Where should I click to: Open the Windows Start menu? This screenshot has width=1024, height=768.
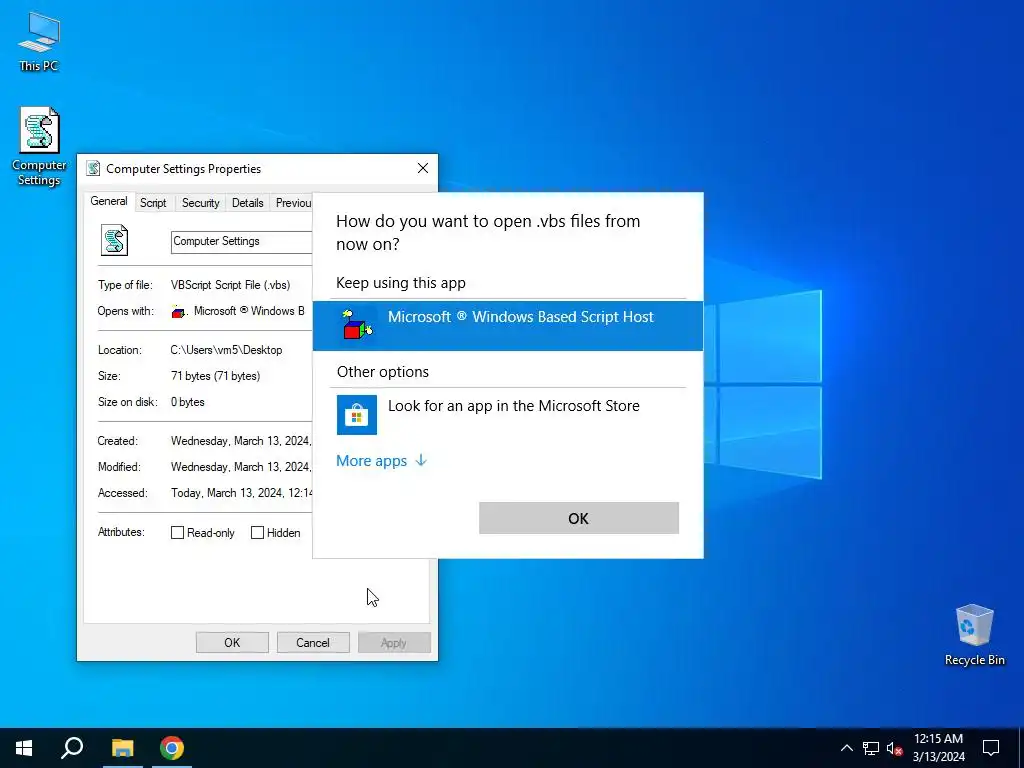click(x=24, y=748)
